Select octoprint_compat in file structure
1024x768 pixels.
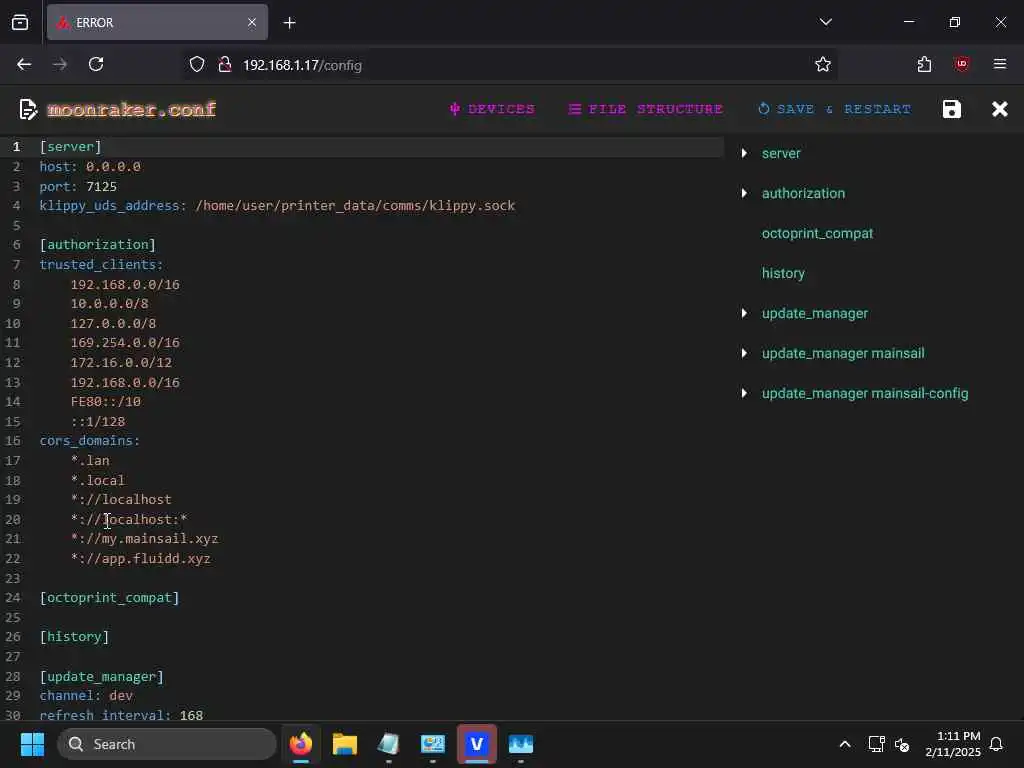tap(817, 233)
